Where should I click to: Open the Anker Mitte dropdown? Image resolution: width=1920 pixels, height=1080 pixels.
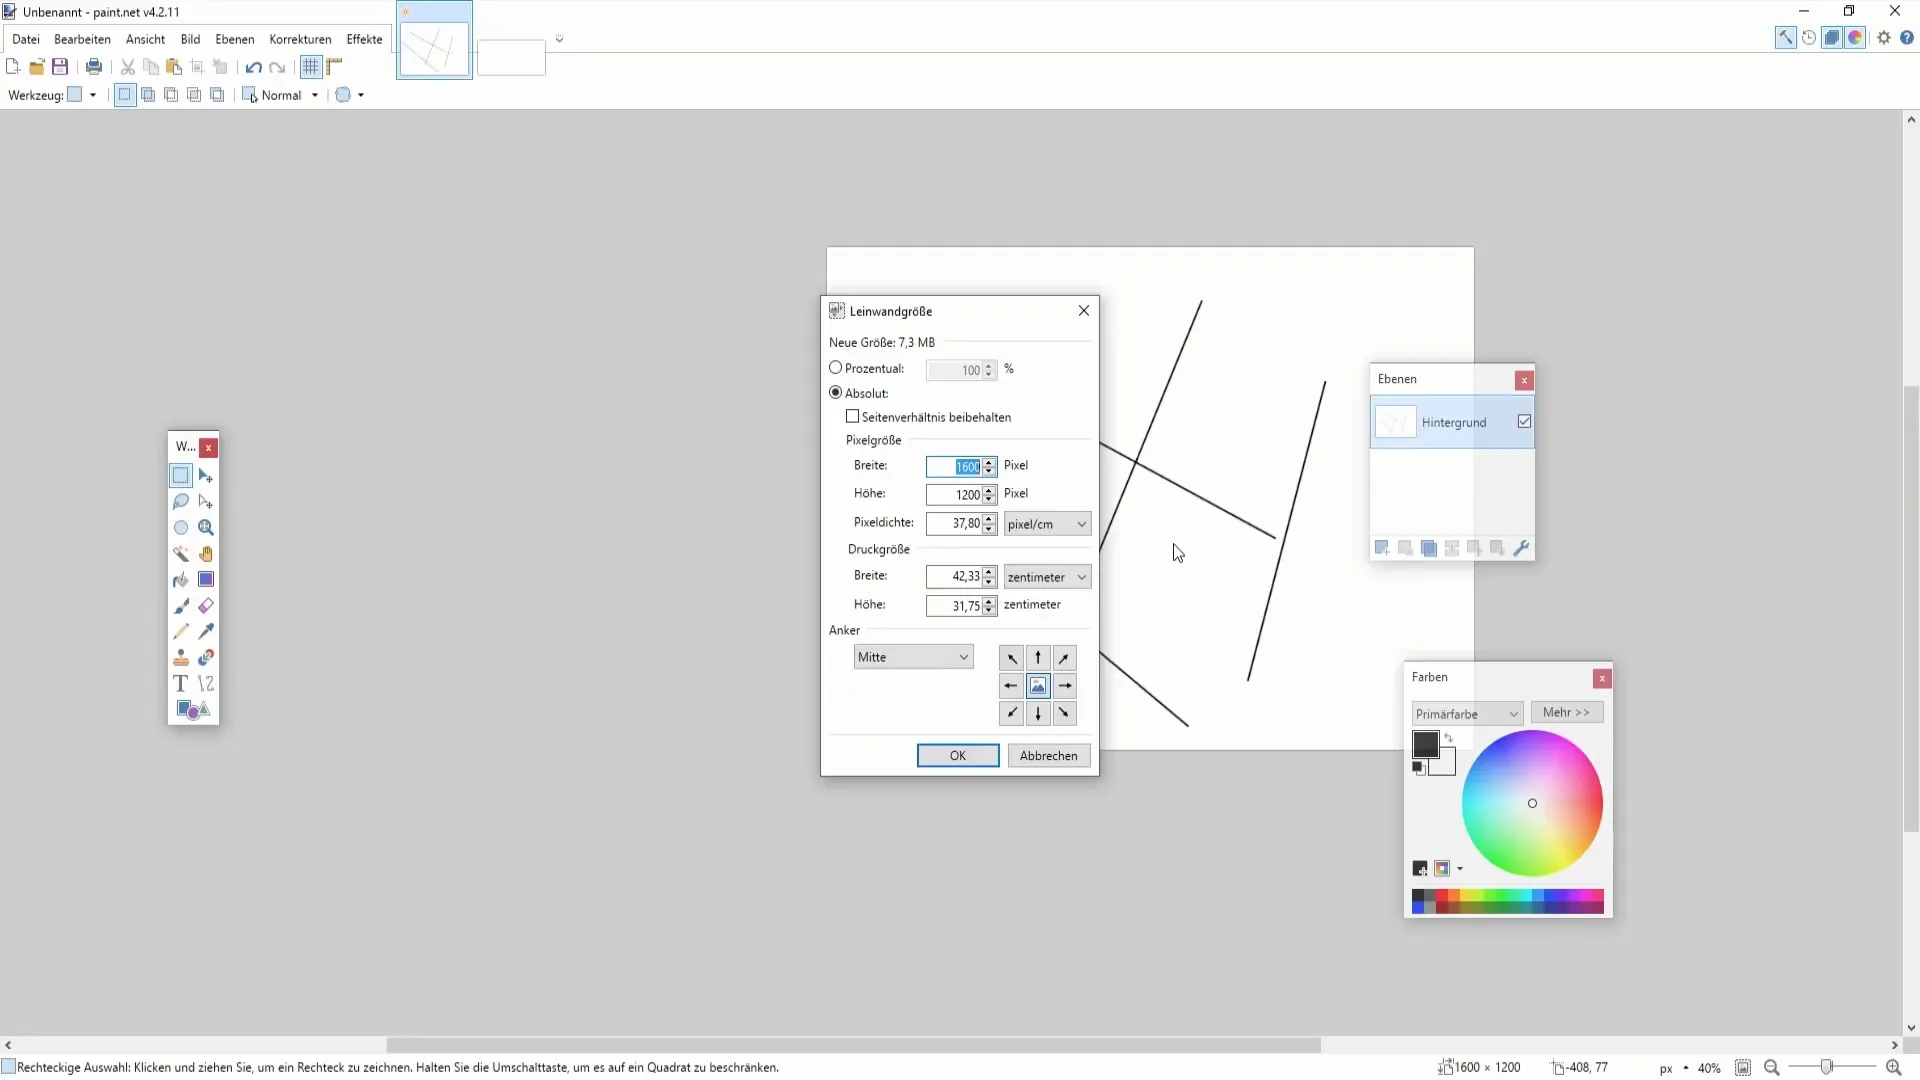[913, 657]
